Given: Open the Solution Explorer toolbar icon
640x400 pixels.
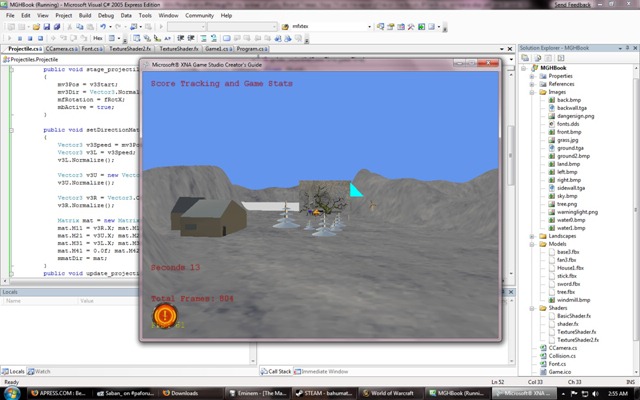Looking at the screenshot, I should [x=380, y=27].
